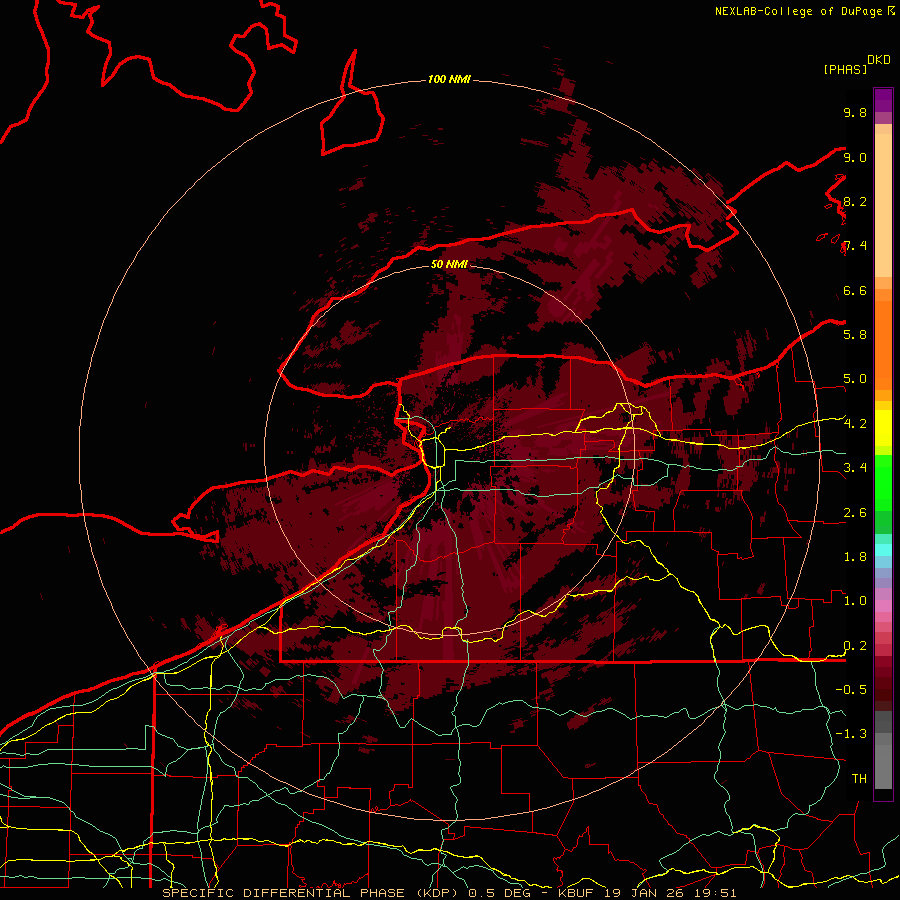The height and width of the screenshot is (900, 900).
Task: Click the 0.2 scale value
Action: point(855,646)
